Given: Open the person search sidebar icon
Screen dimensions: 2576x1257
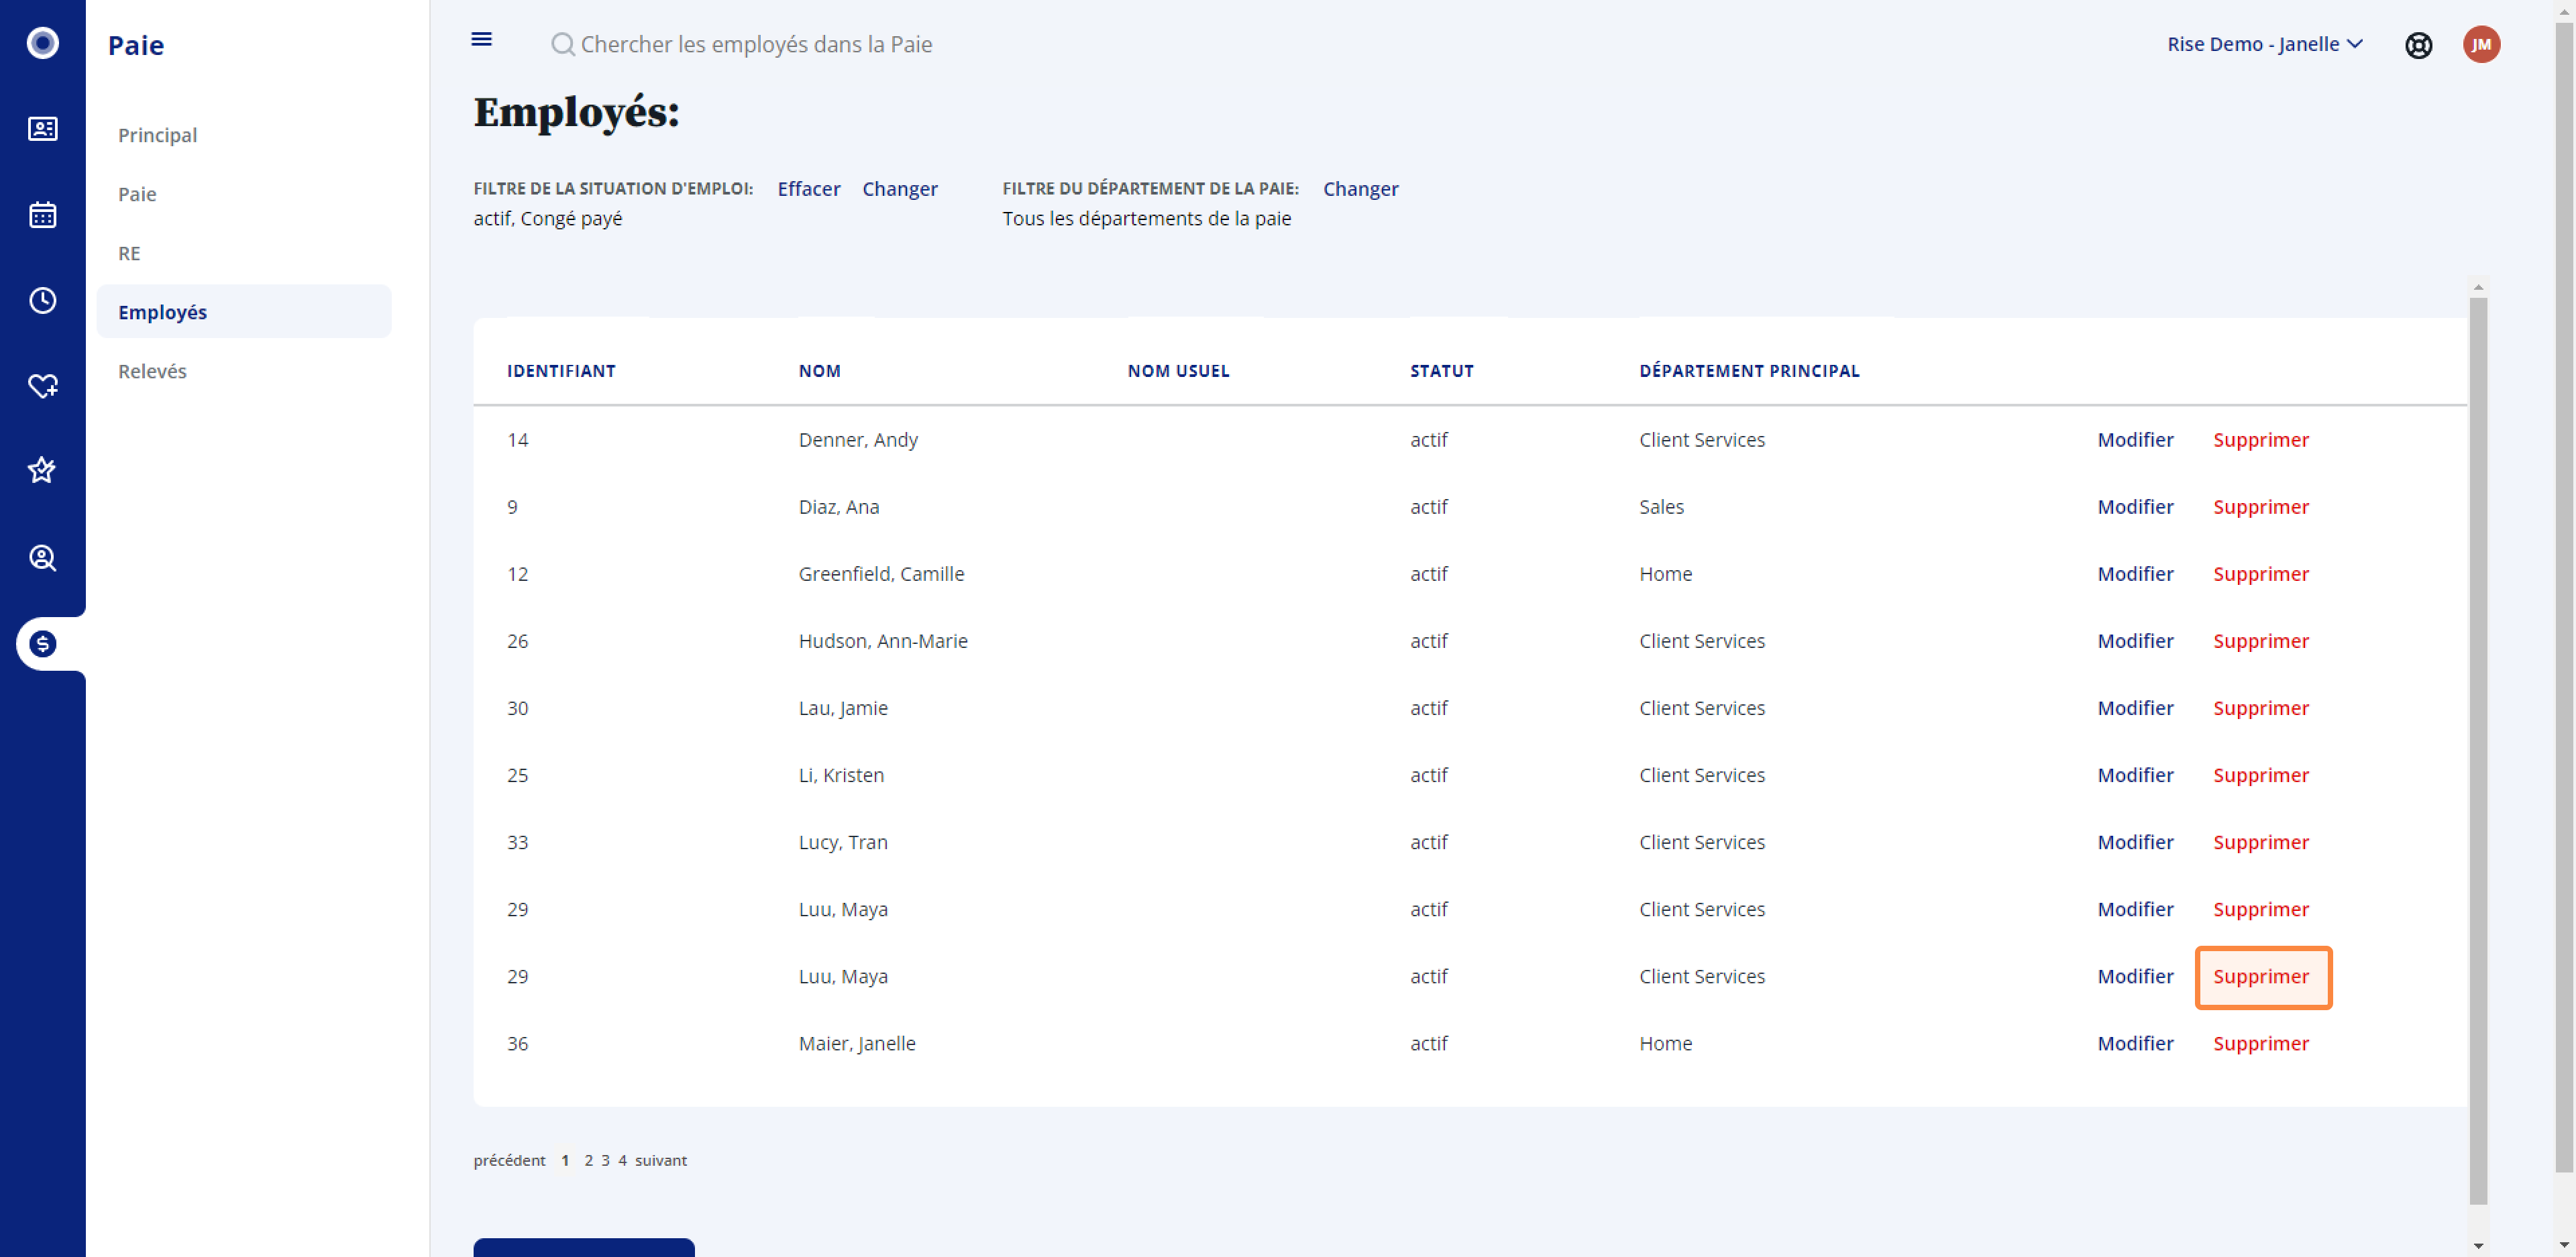Looking at the screenshot, I should pos(42,558).
